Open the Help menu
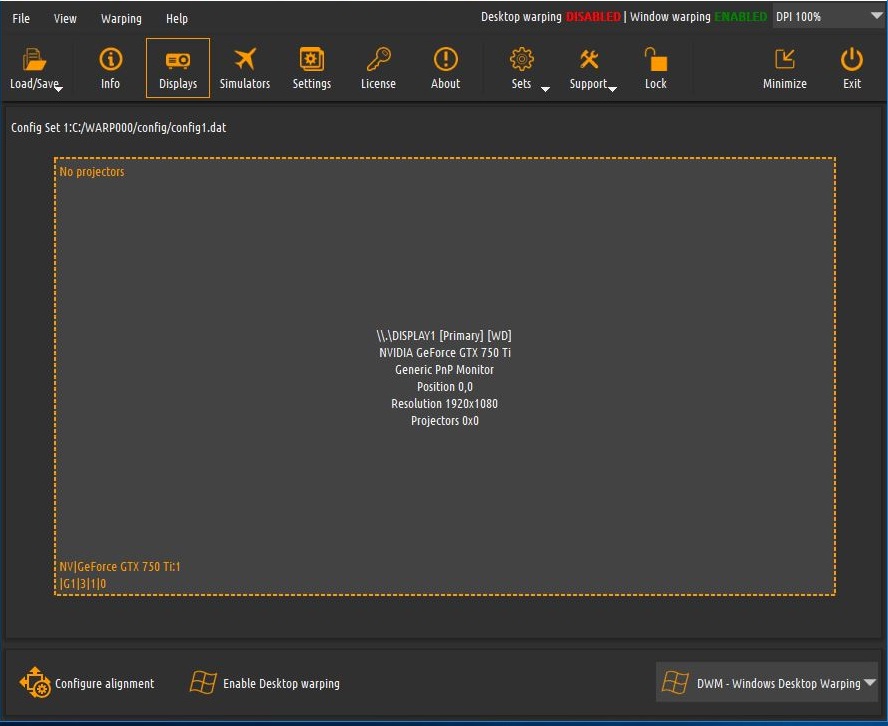This screenshot has height=726, width=888. pyautogui.click(x=177, y=18)
